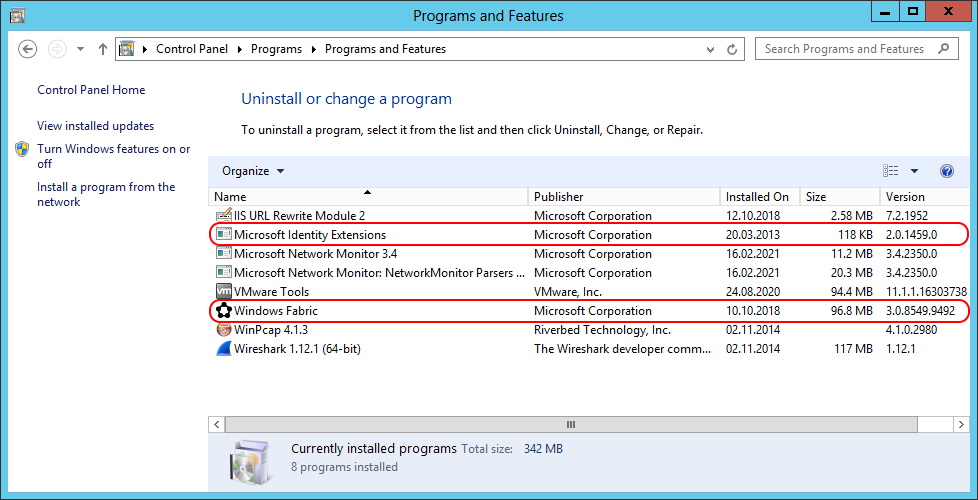Open Help with the question mark icon
The height and width of the screenshot is (500, 978).
(x=946, y=171)
